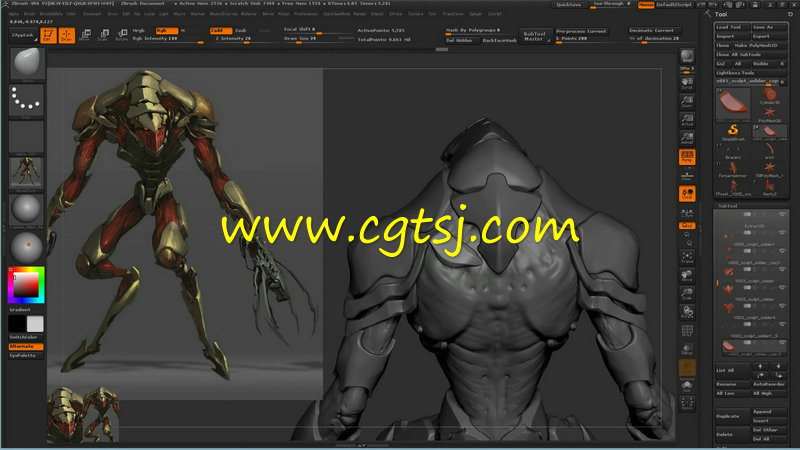The width and height of the screenshot is (800, 450).
Task: Click the Scroll canvas icon
Action: point(687,83)
